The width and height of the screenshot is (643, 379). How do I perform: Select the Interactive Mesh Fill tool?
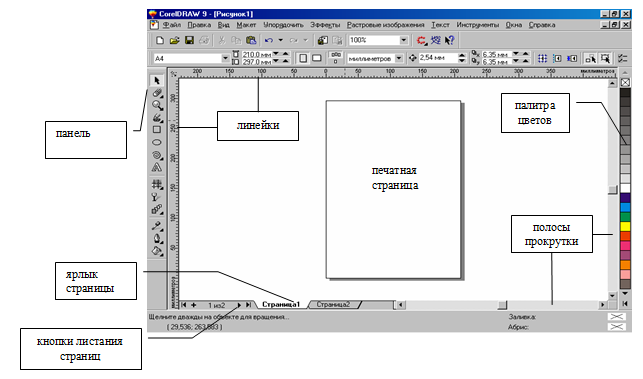click(157, 184)
